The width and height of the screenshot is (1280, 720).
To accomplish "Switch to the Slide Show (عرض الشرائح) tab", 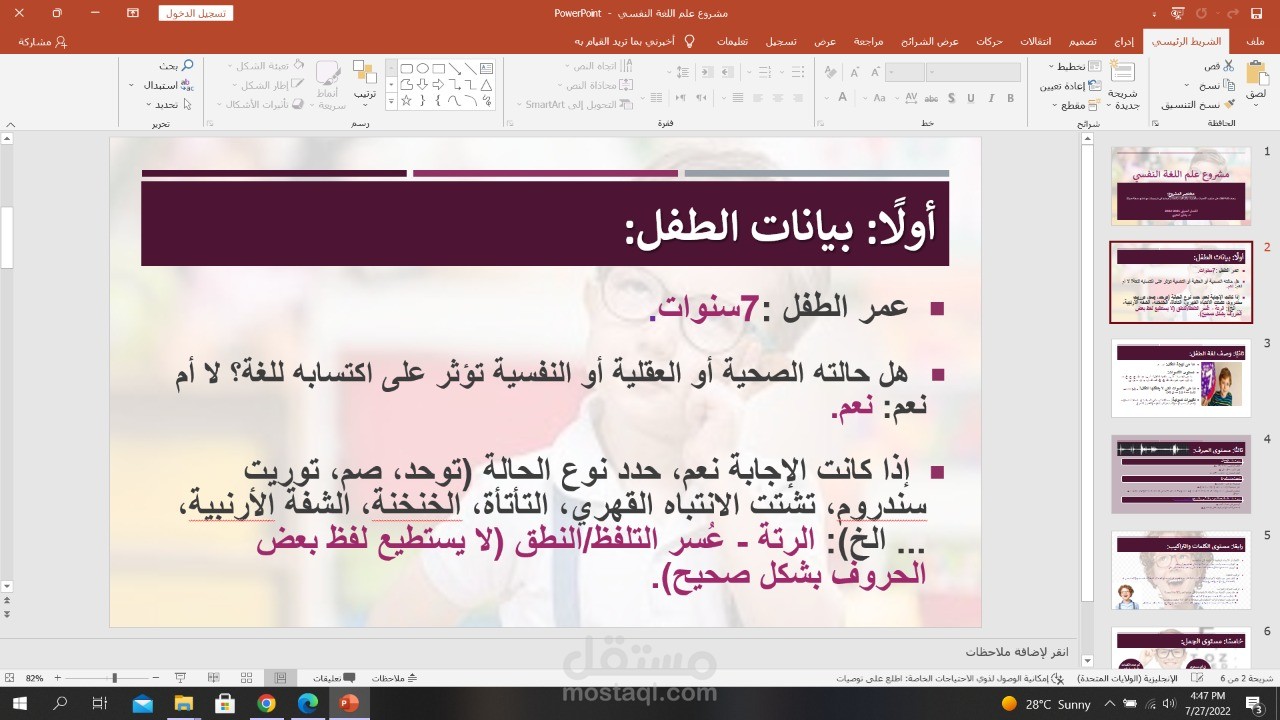I will 930,42.
